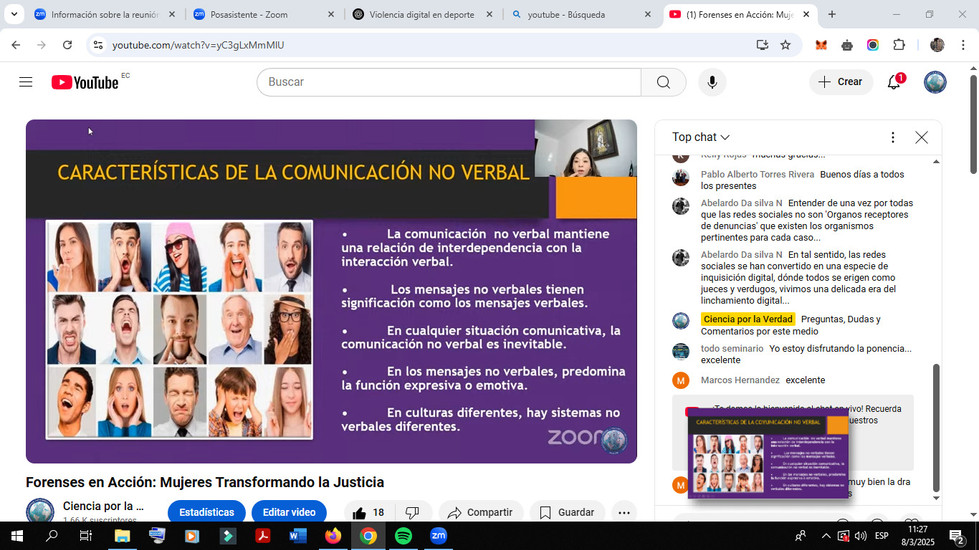Click the chat panel scrollbar
This screenshot has height=550, width=979.
coord(935,428)
